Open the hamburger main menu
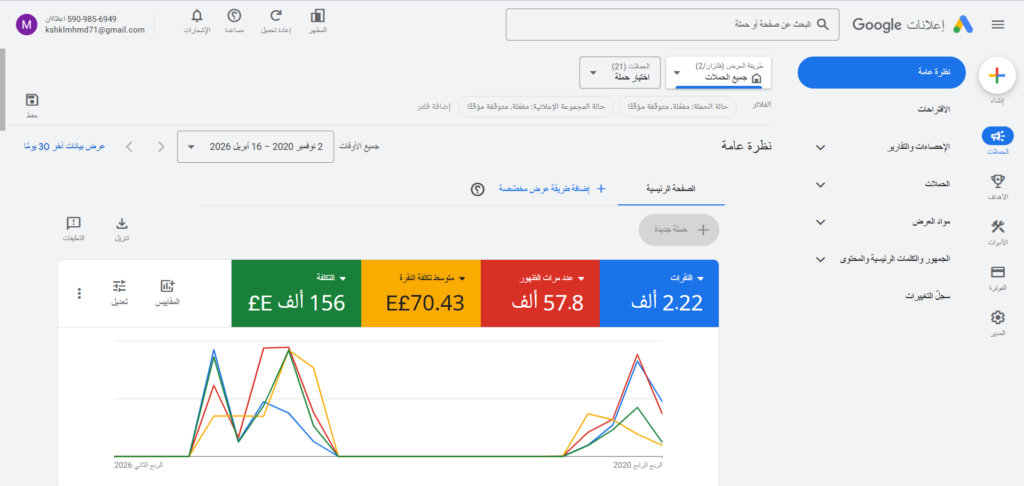1024x486 pixels. click(x=997, y=25)
